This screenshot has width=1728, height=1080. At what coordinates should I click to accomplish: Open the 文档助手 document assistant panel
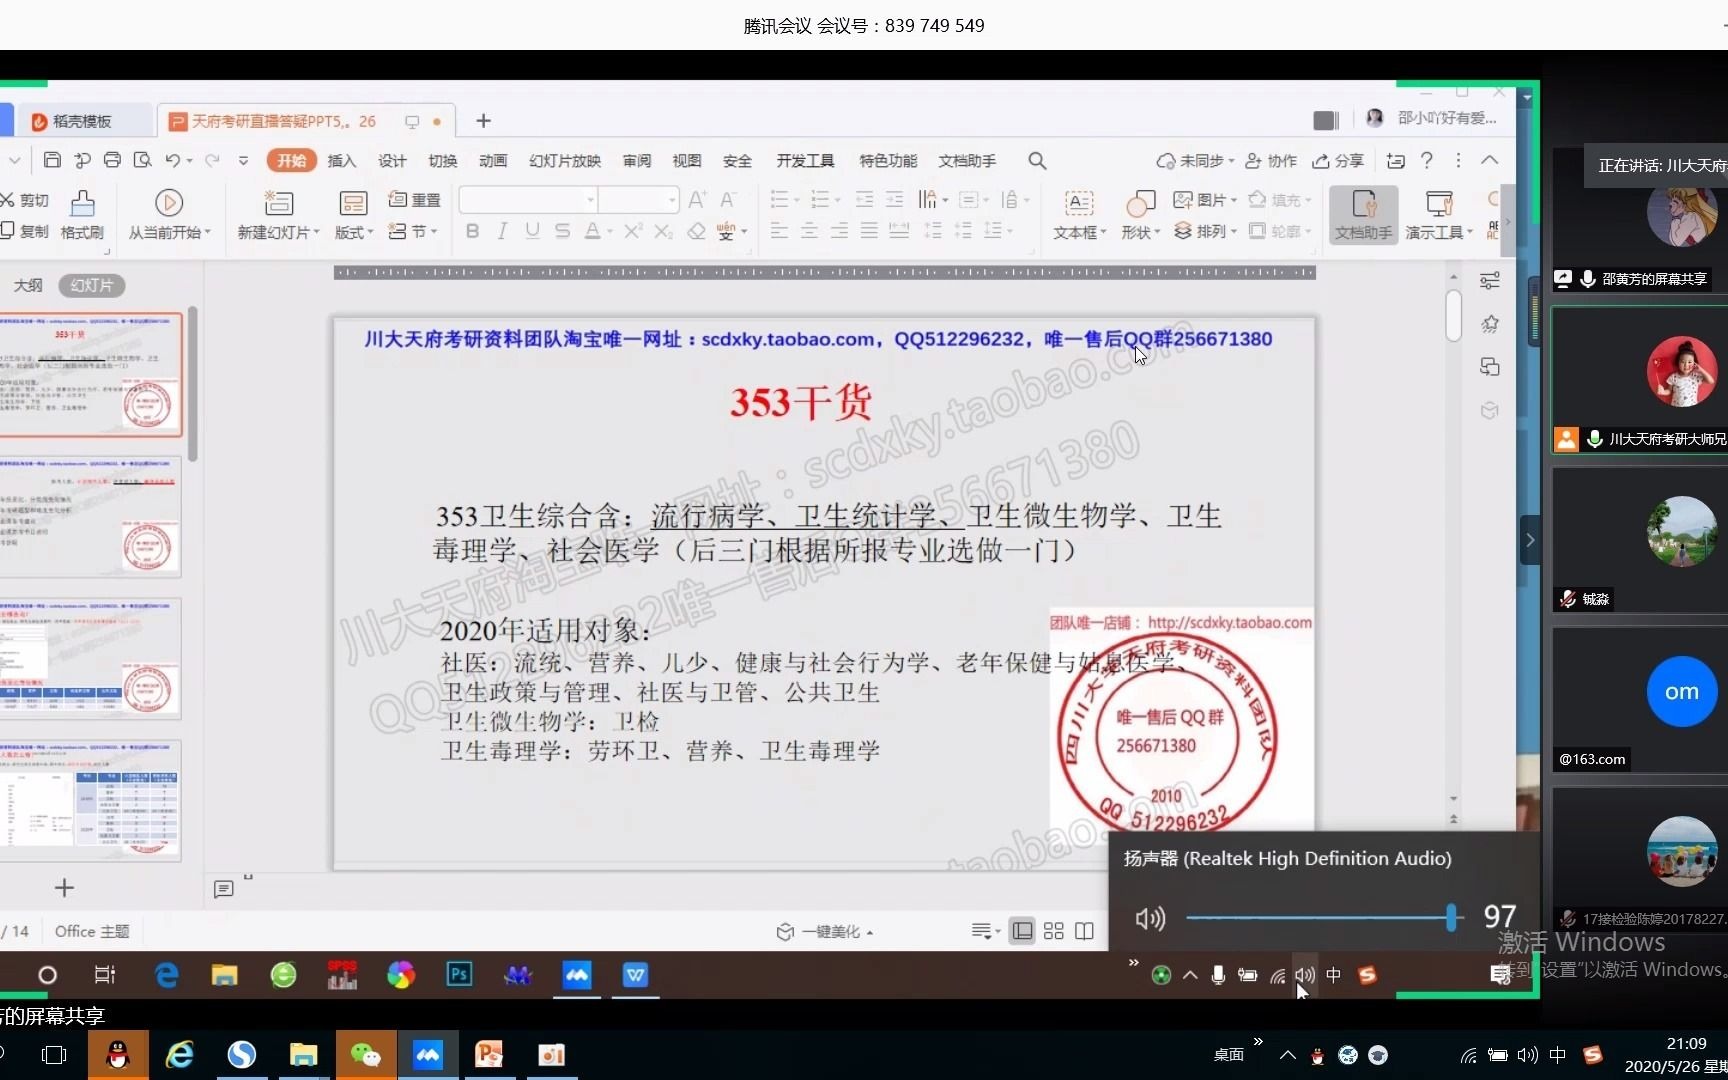pyautogui.click(x=1362, y=213)
